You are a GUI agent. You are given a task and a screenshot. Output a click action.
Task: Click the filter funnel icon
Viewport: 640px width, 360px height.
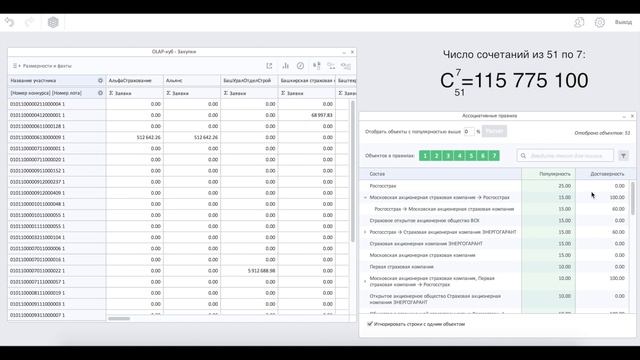623,156
